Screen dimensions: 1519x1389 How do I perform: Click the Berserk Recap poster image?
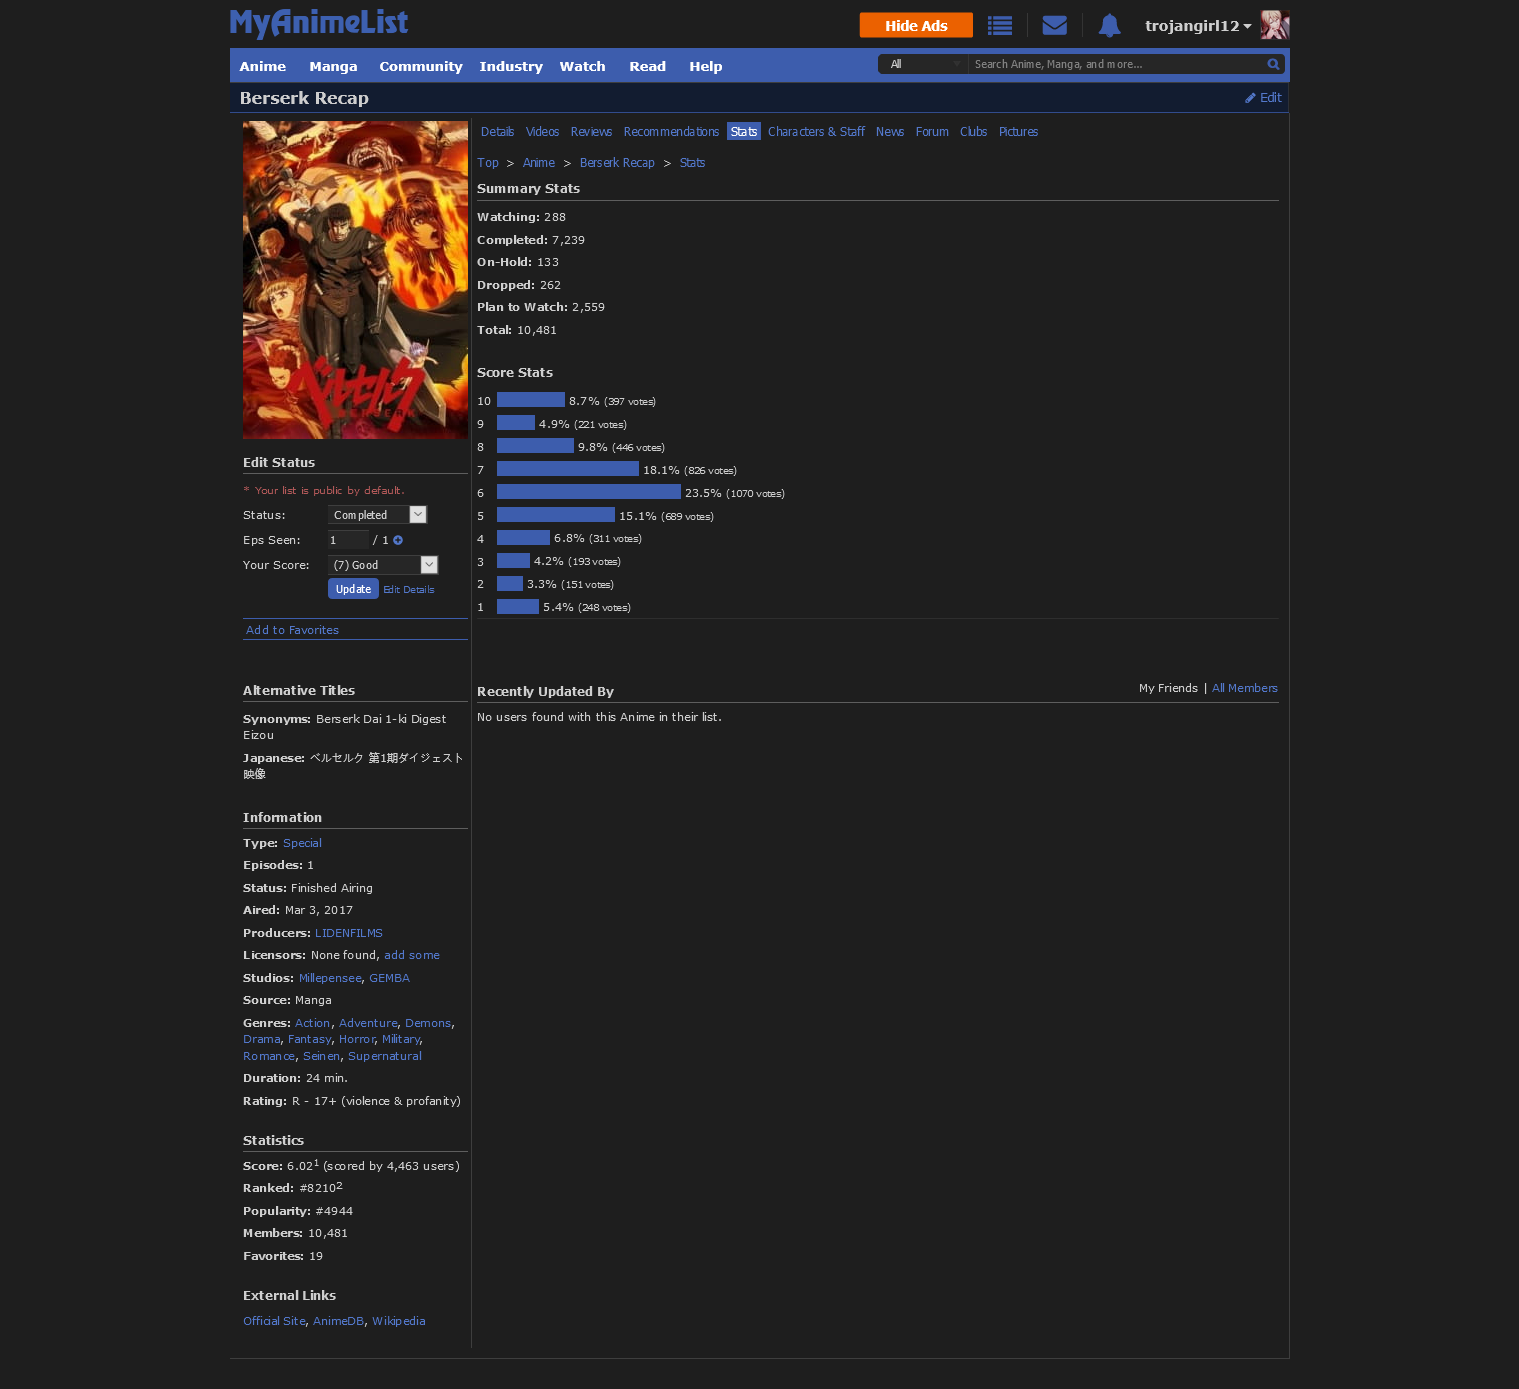[x=355, y=280]
